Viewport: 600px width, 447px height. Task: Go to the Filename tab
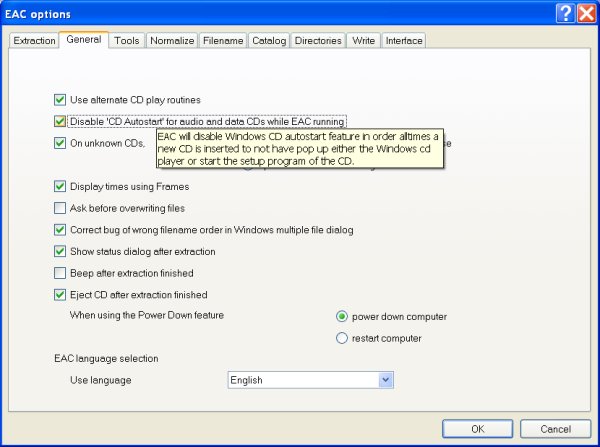(x=223, y=41)
